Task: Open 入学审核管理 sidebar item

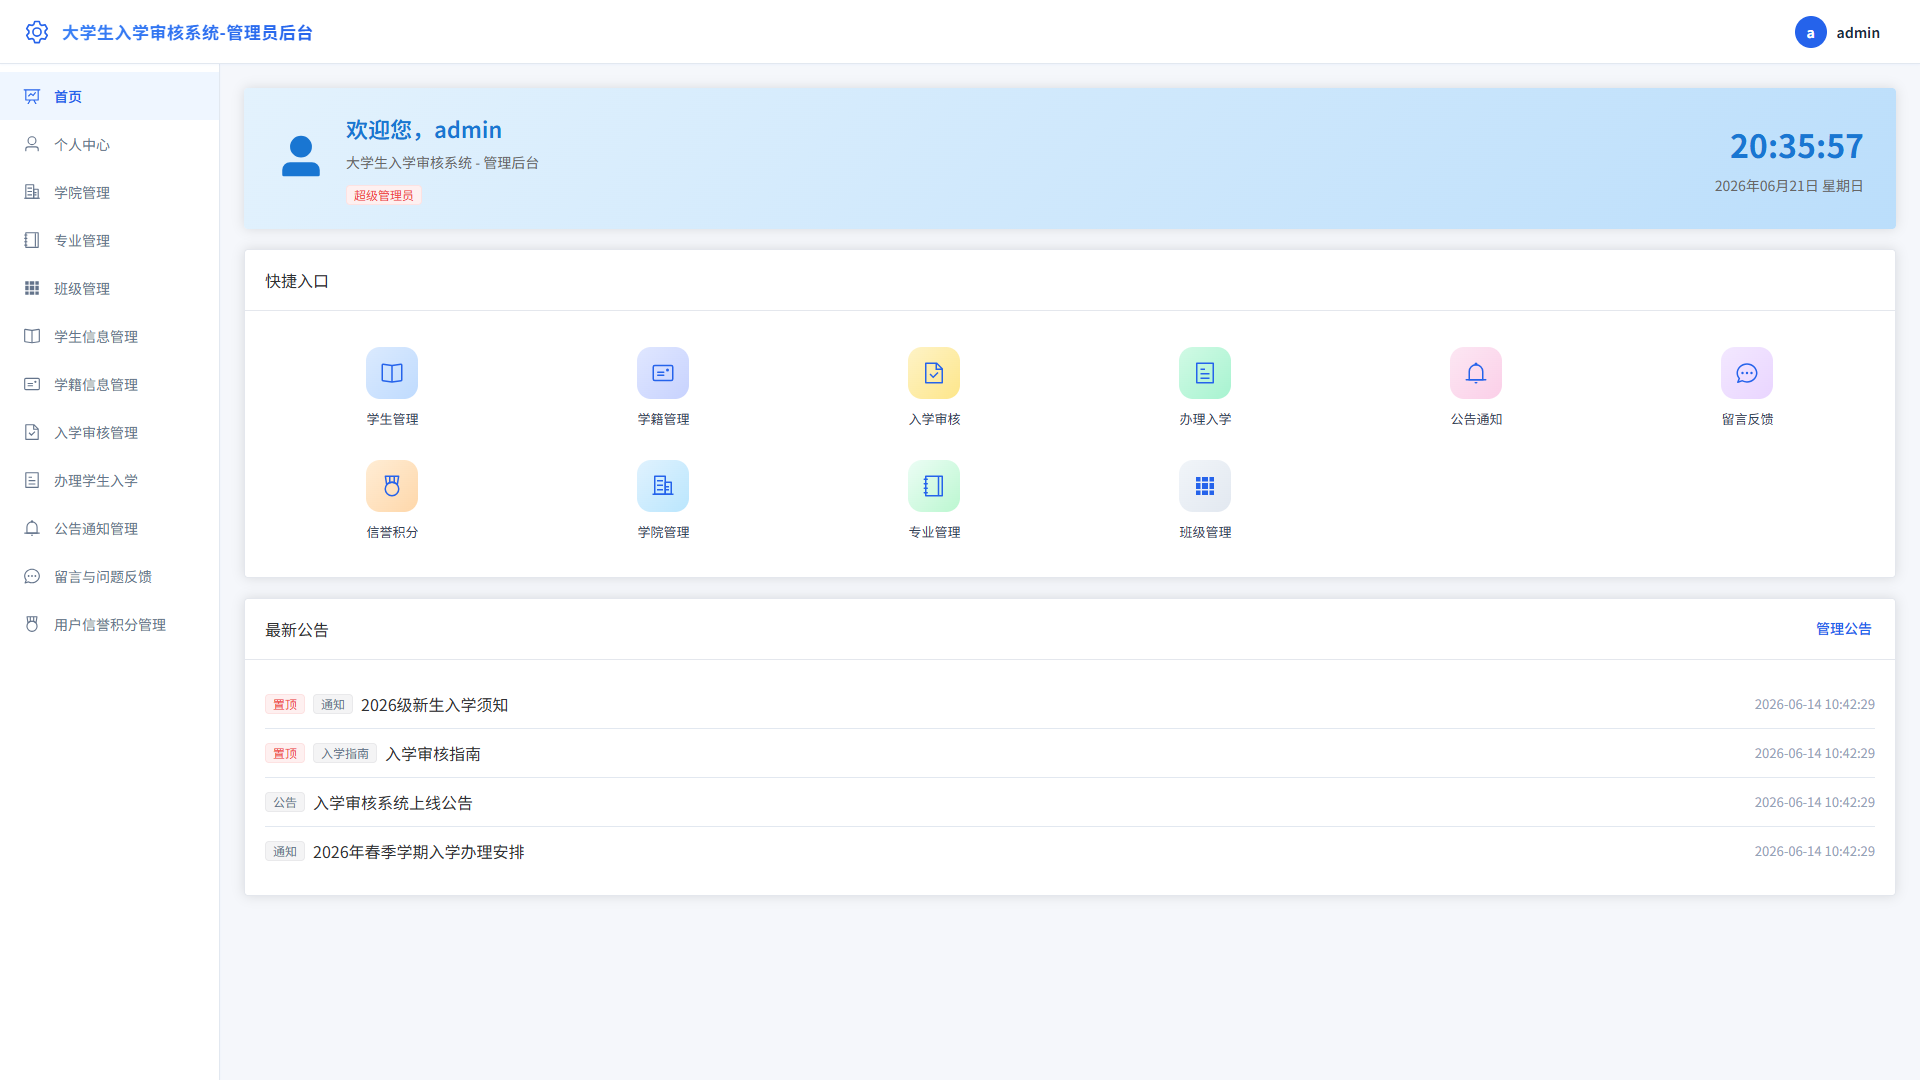Action: click(x=110, y=432)
